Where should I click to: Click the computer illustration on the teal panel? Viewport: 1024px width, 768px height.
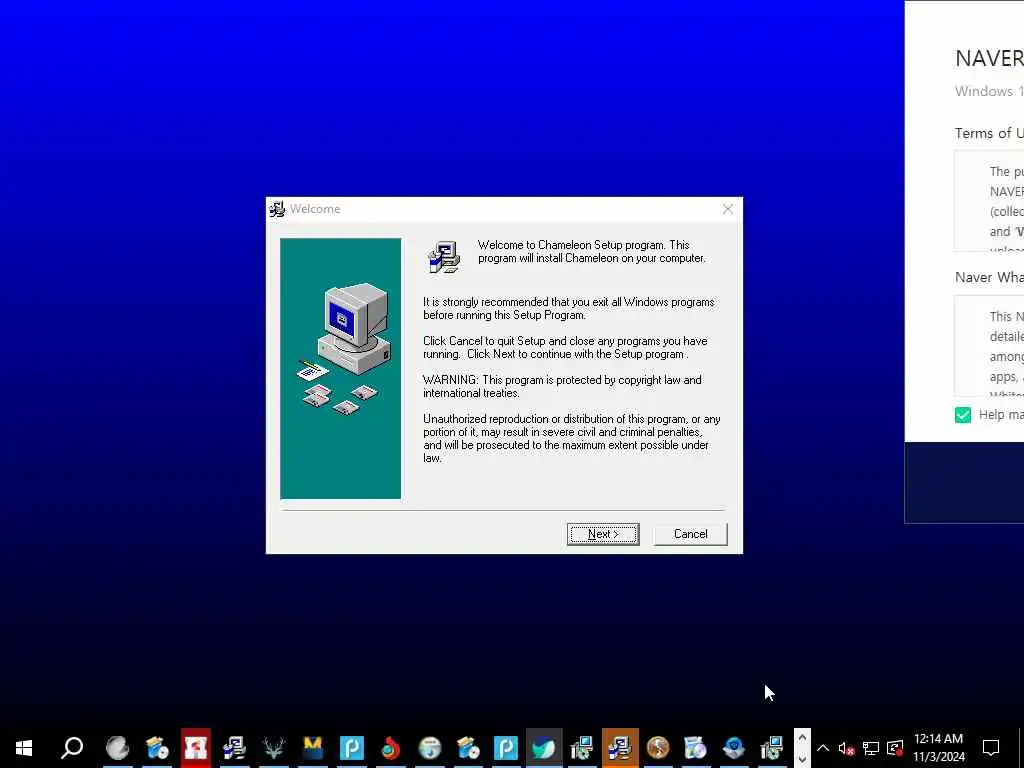pos(344,349)
